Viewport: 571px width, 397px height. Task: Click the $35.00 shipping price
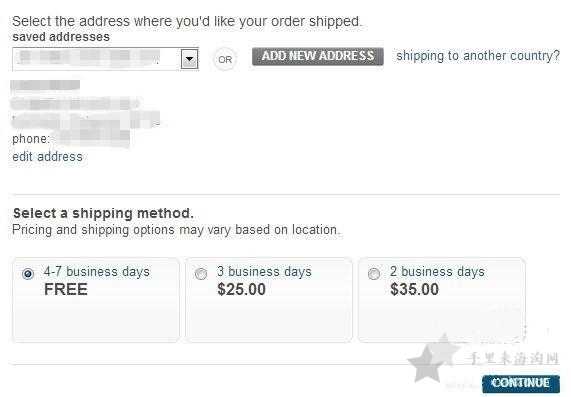tap(414, 290)
